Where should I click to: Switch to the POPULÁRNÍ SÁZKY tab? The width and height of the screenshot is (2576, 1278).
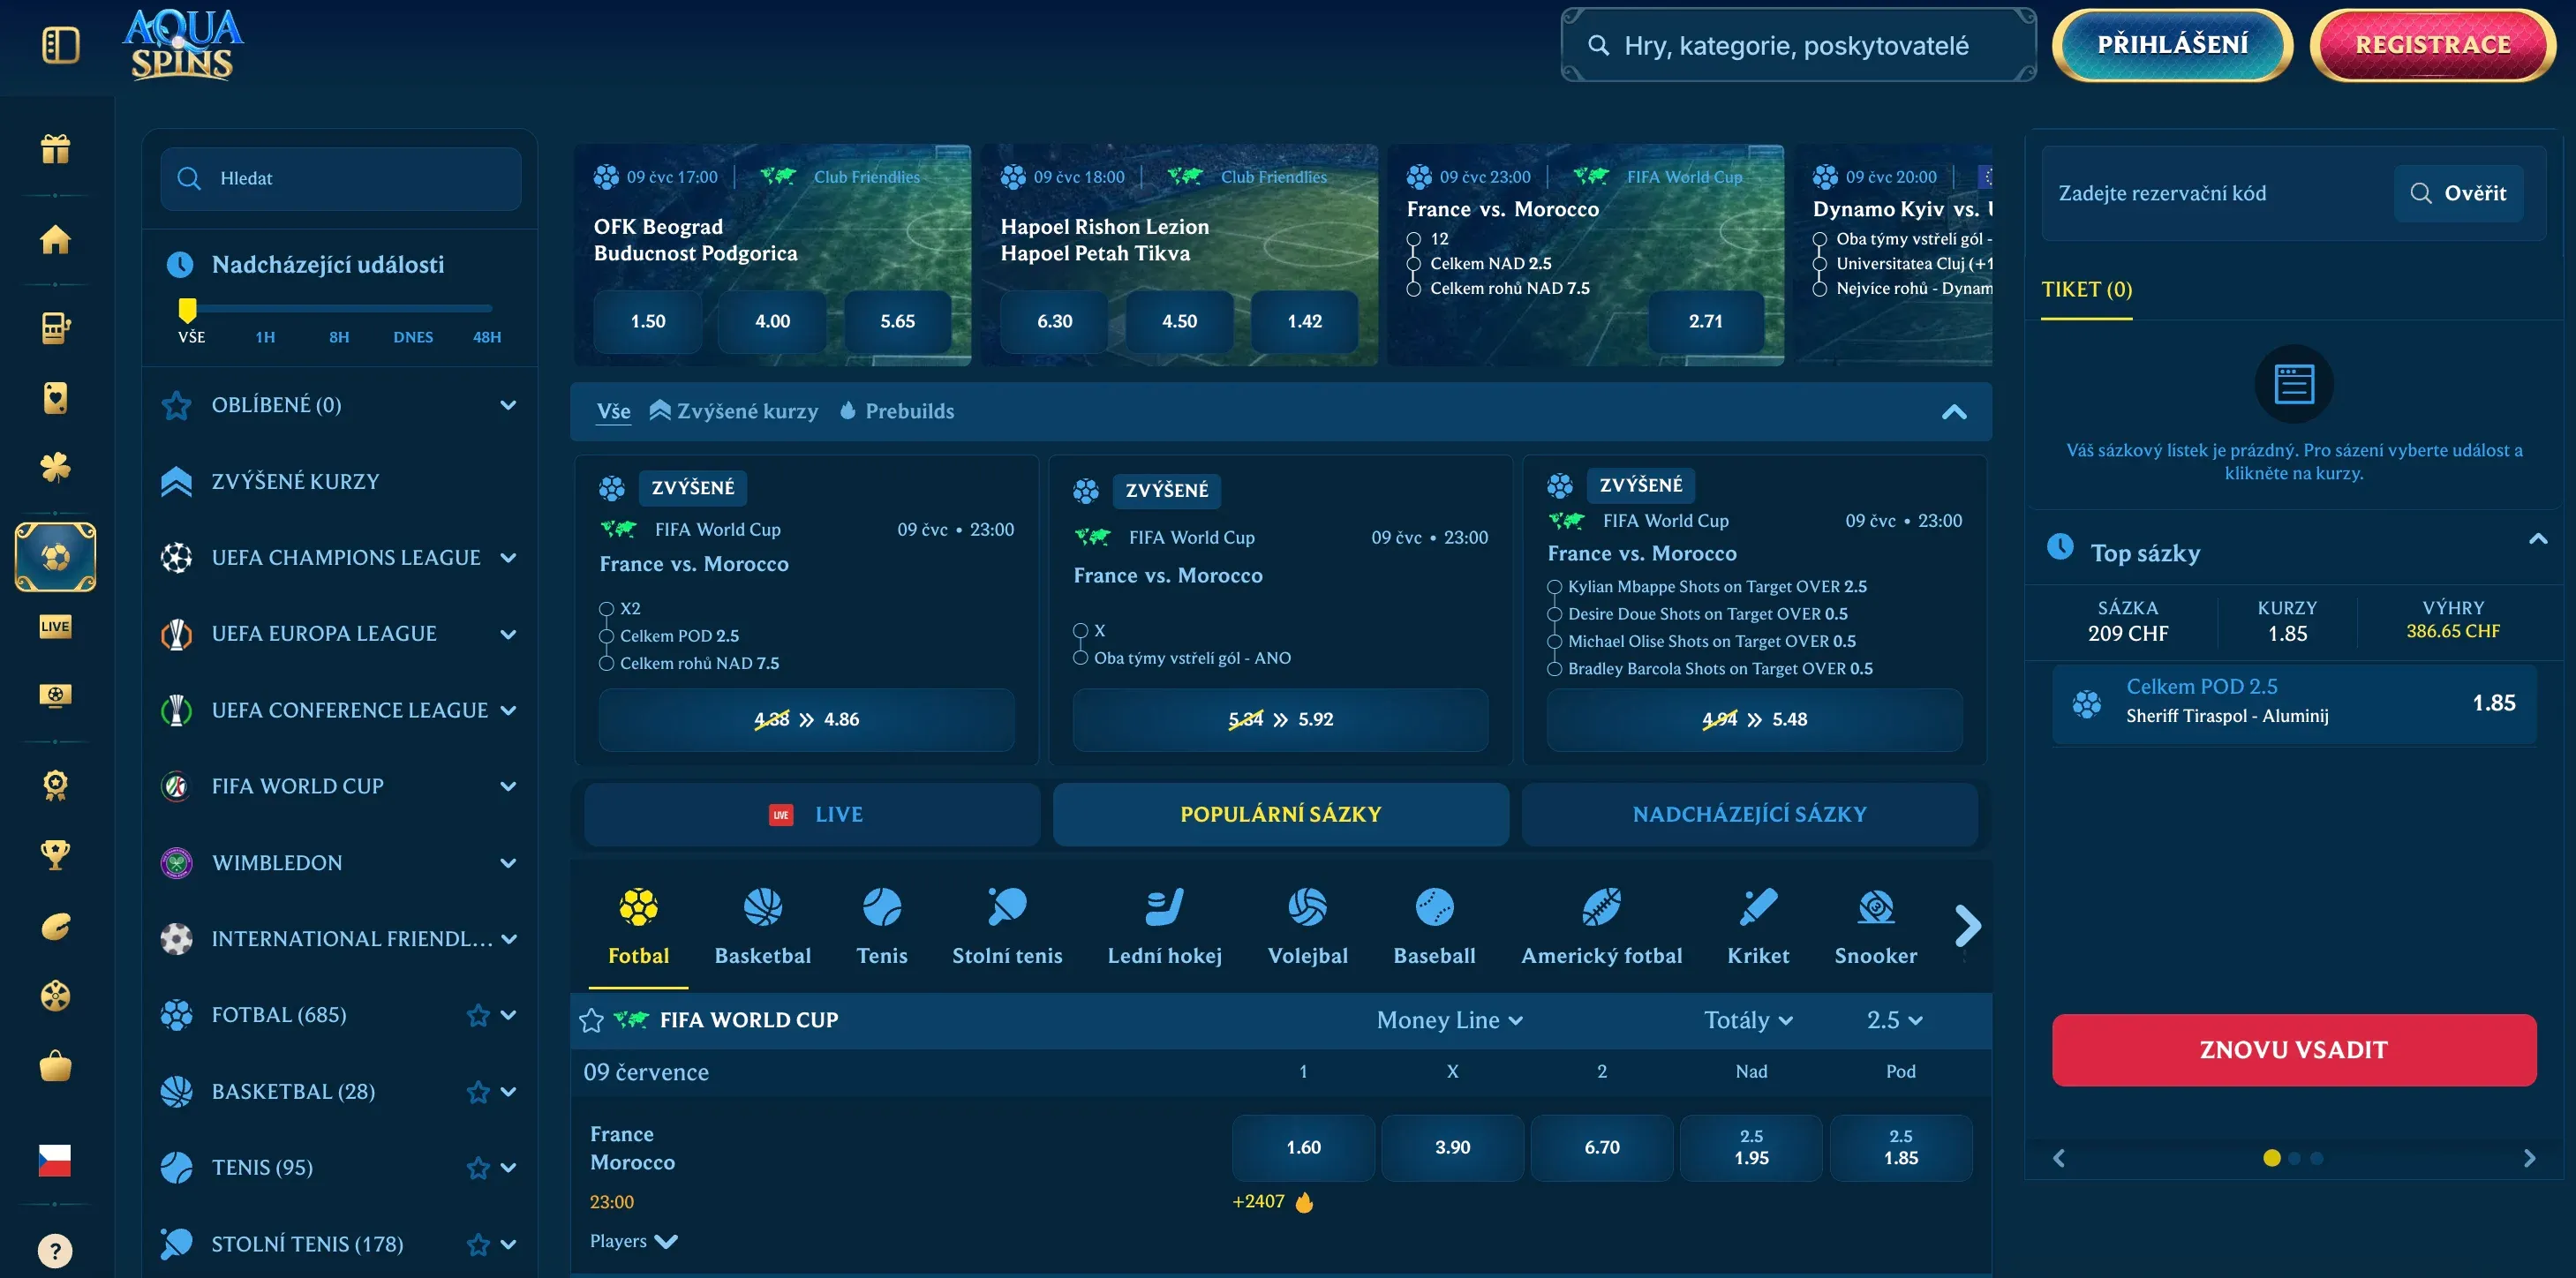pos(1280,814)
